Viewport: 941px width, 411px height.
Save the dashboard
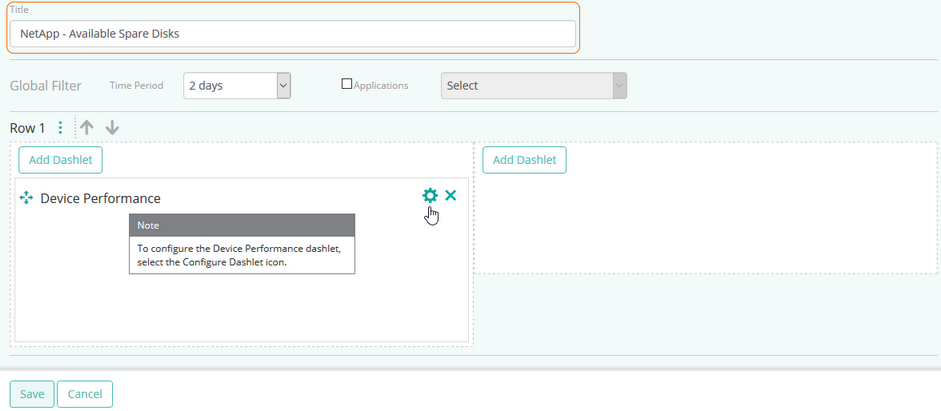point(32,394)
